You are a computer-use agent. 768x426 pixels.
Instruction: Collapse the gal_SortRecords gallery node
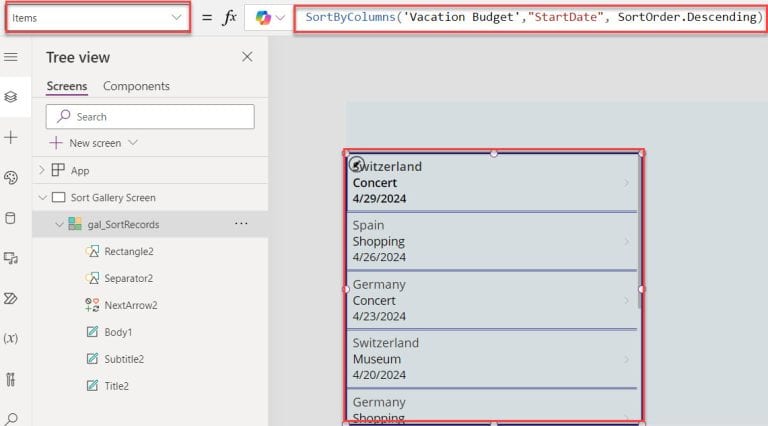(59, 224)
